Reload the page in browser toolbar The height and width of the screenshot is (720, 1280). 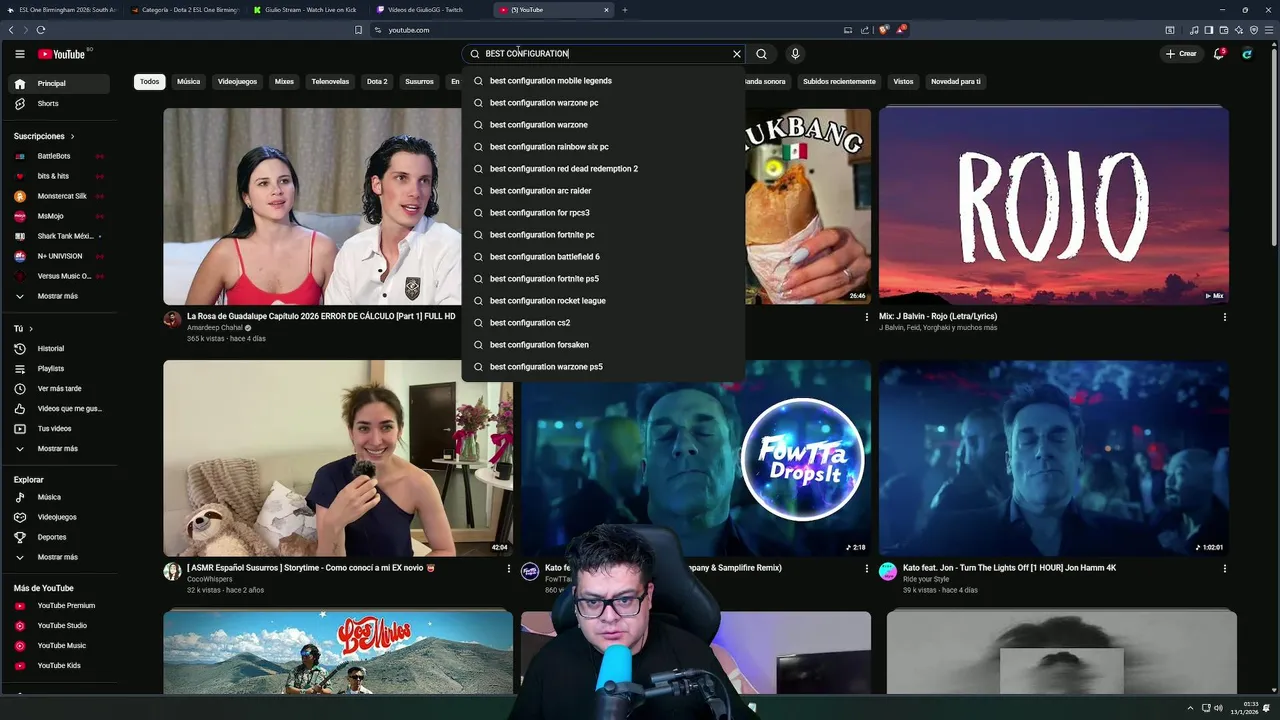click(41, 30)
